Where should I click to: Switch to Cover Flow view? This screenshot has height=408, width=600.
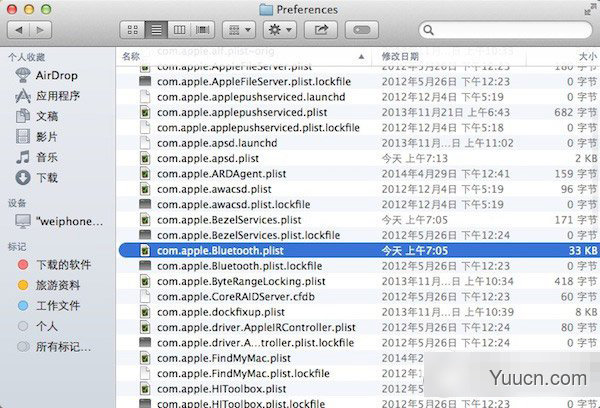tap(202, 30)
